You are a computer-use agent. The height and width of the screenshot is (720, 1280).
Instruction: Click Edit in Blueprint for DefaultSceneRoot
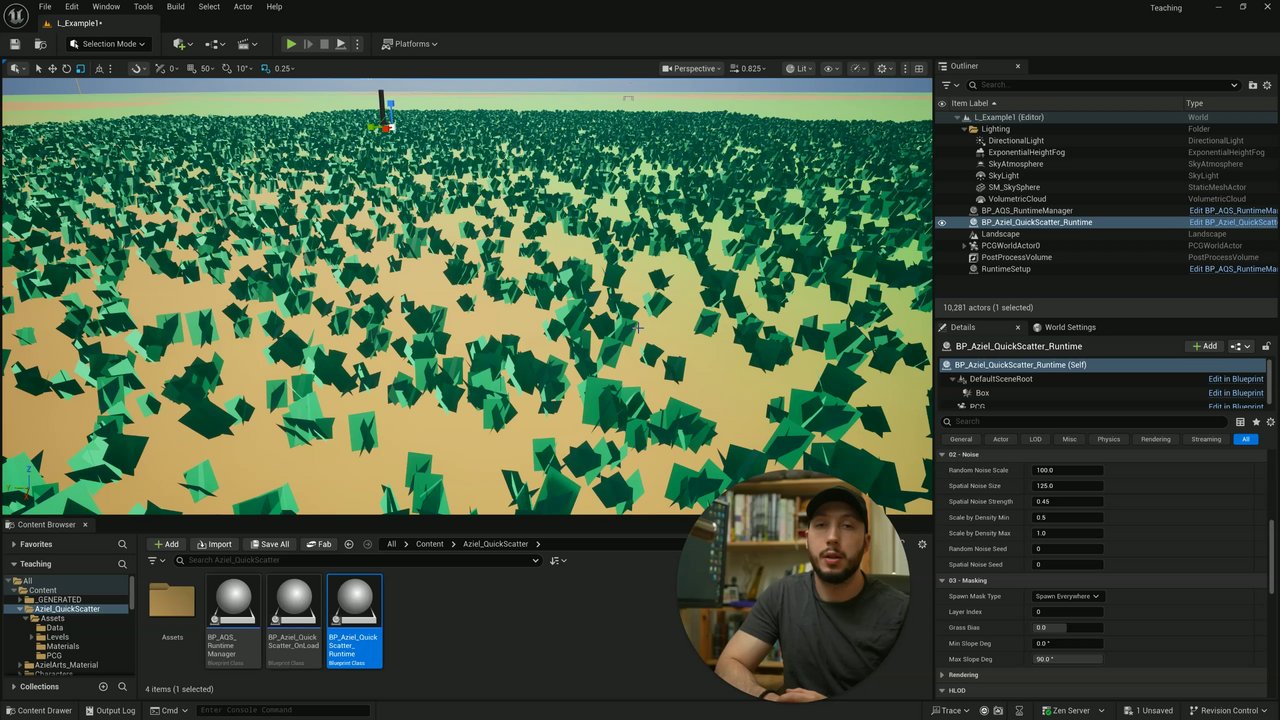1235,379
